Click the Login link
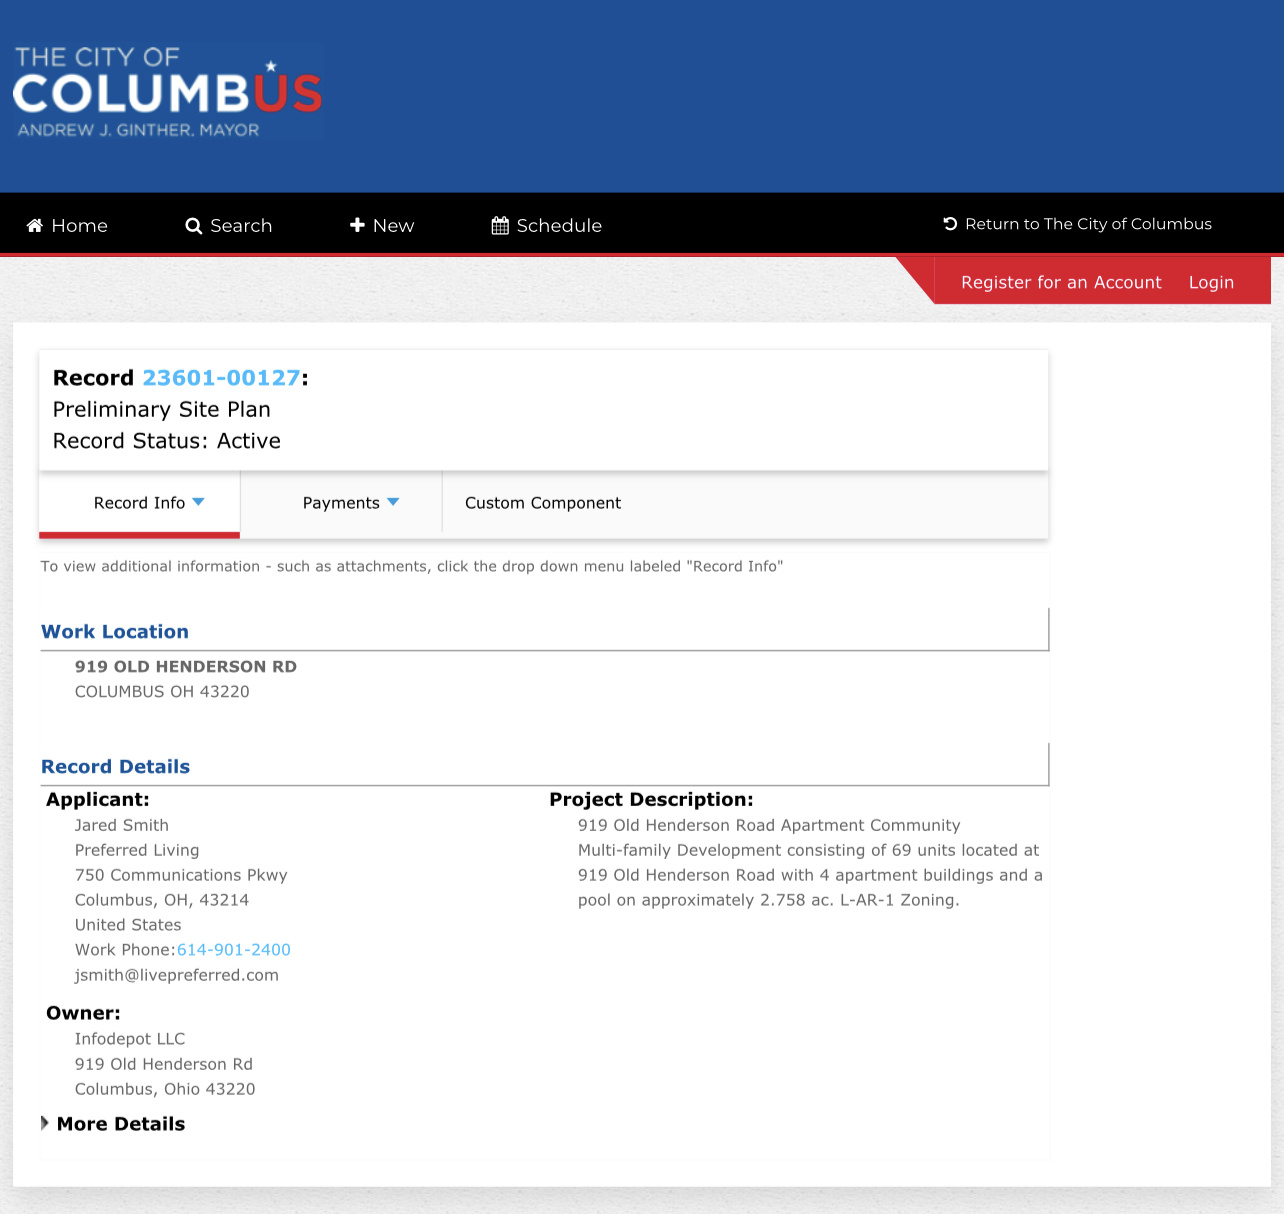1284x1214 pixels. coord(1211,282)
